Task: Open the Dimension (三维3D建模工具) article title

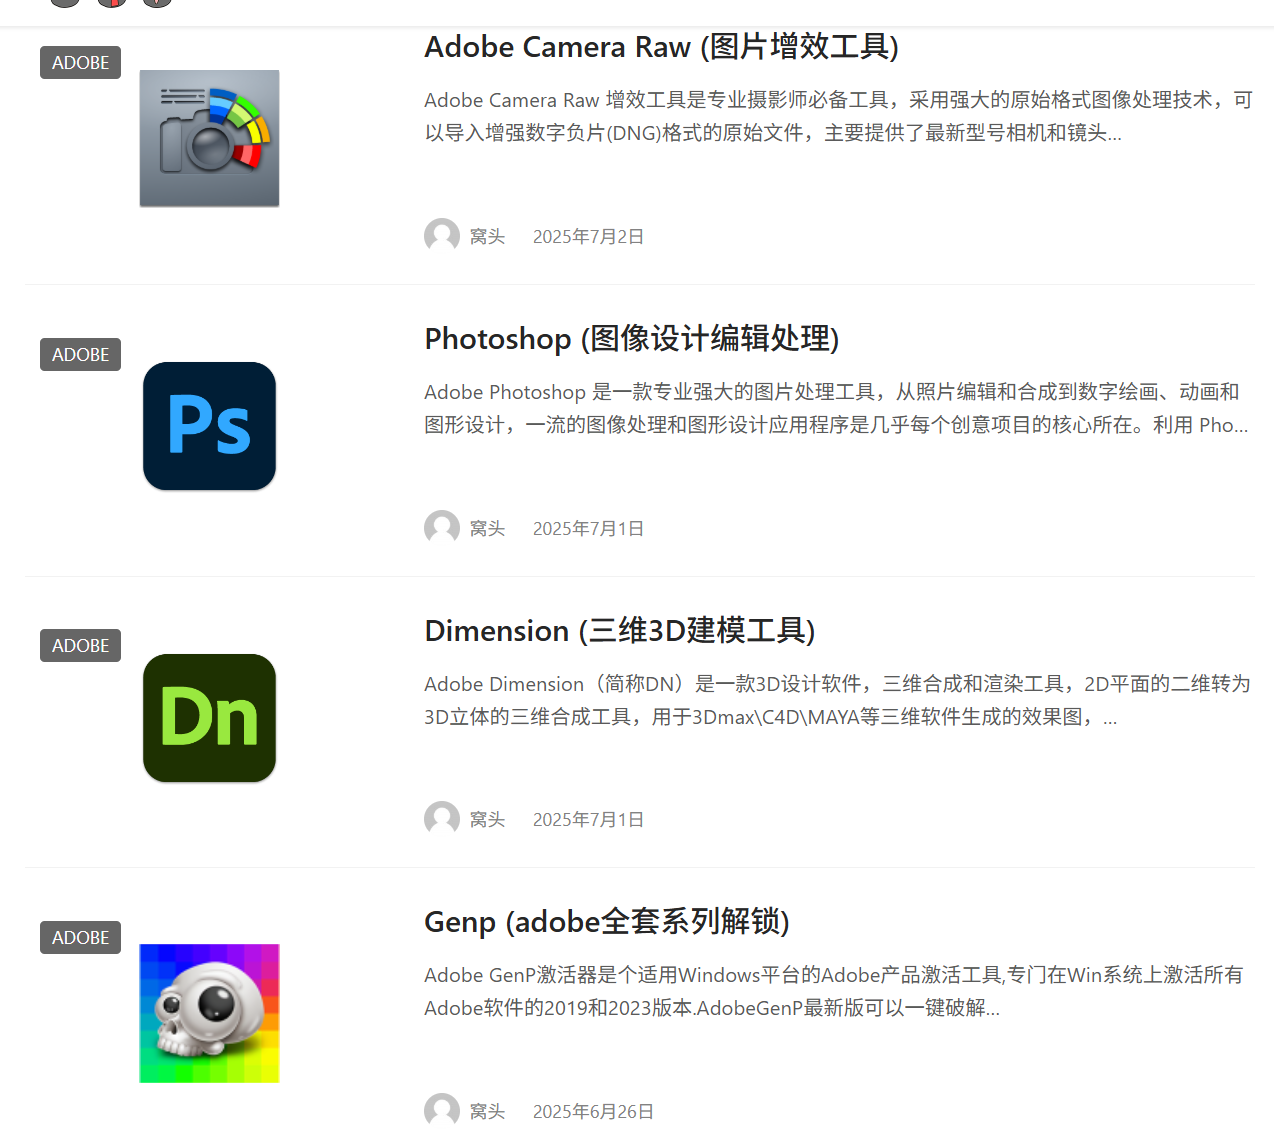Action: [619, 631]
